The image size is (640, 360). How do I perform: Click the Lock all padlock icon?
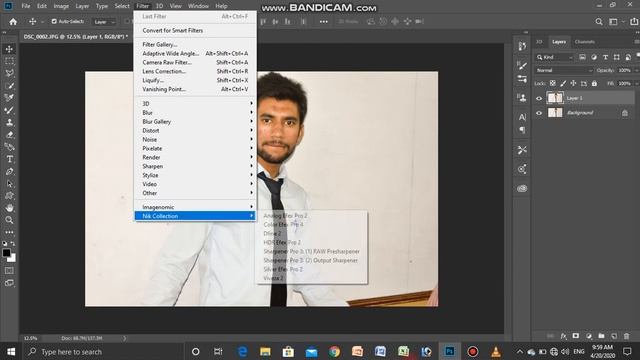pos(594,83)
